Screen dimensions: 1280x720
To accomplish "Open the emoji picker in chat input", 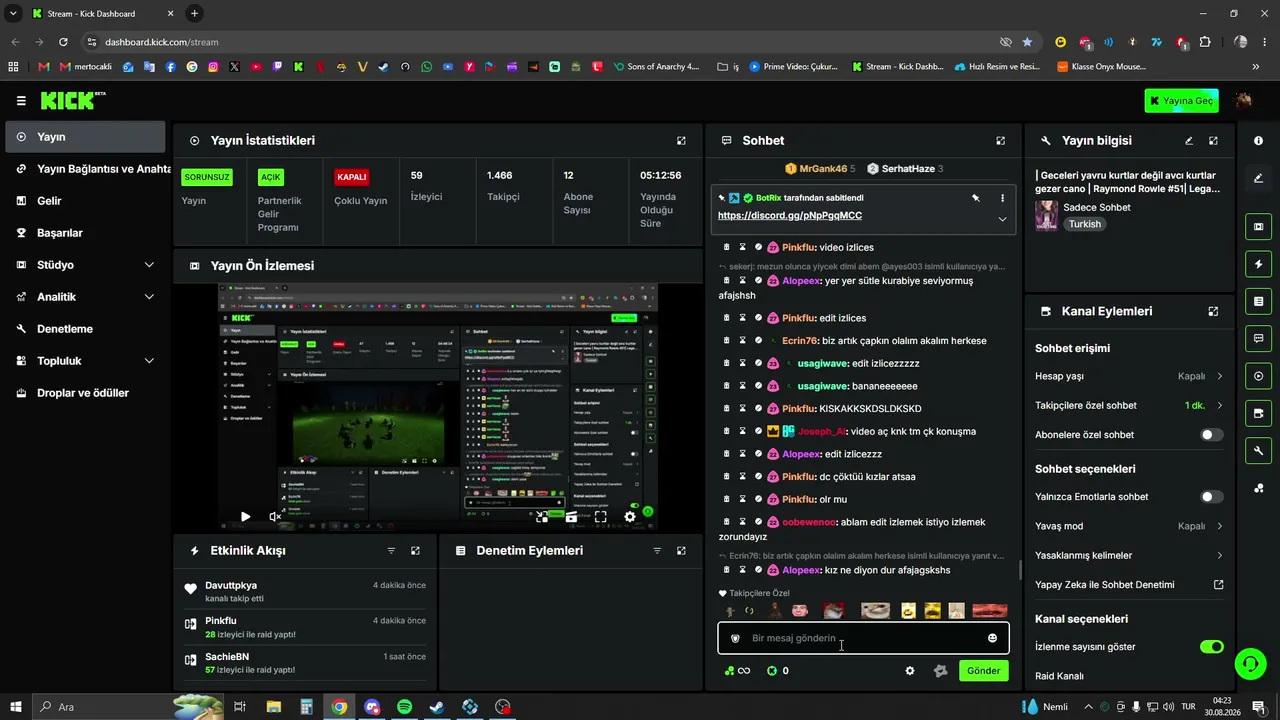I will 992,638.
